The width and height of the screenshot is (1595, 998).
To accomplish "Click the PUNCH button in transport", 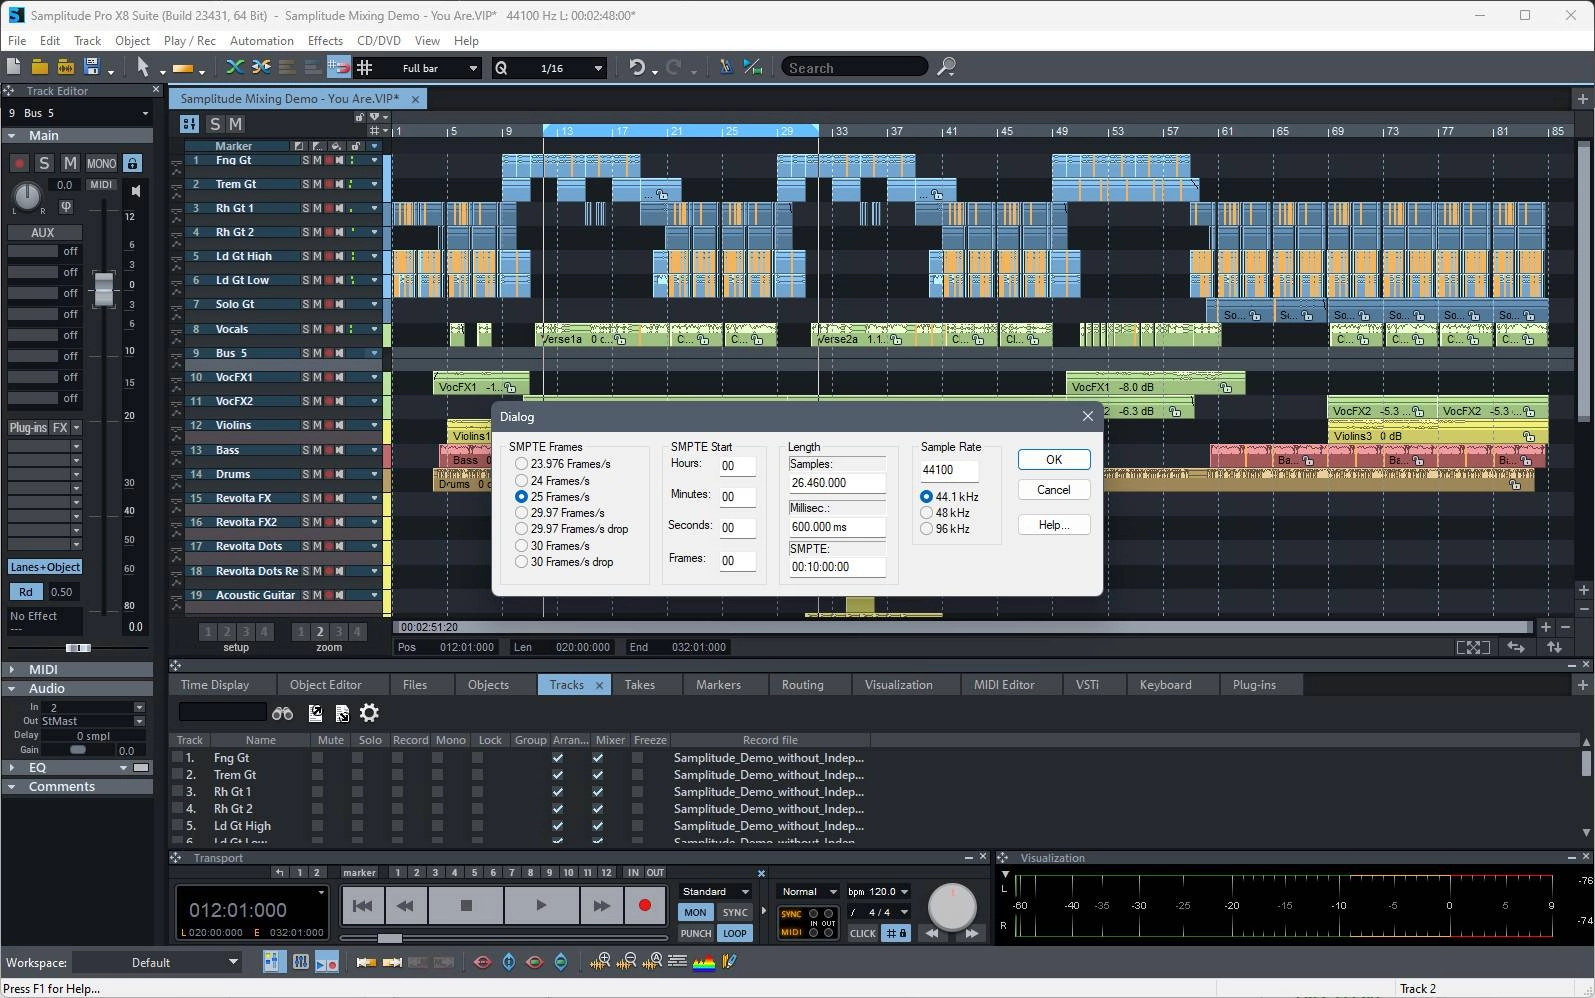I will click(x=695, y=933).
